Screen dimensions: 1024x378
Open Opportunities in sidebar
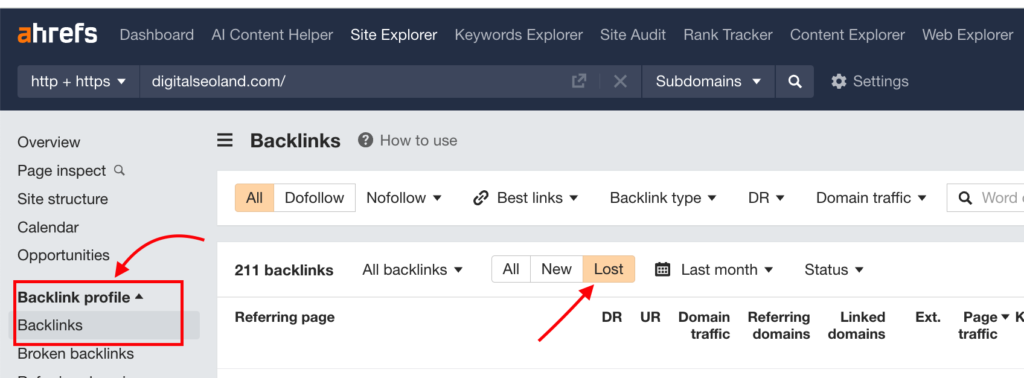tap(63, 255)
